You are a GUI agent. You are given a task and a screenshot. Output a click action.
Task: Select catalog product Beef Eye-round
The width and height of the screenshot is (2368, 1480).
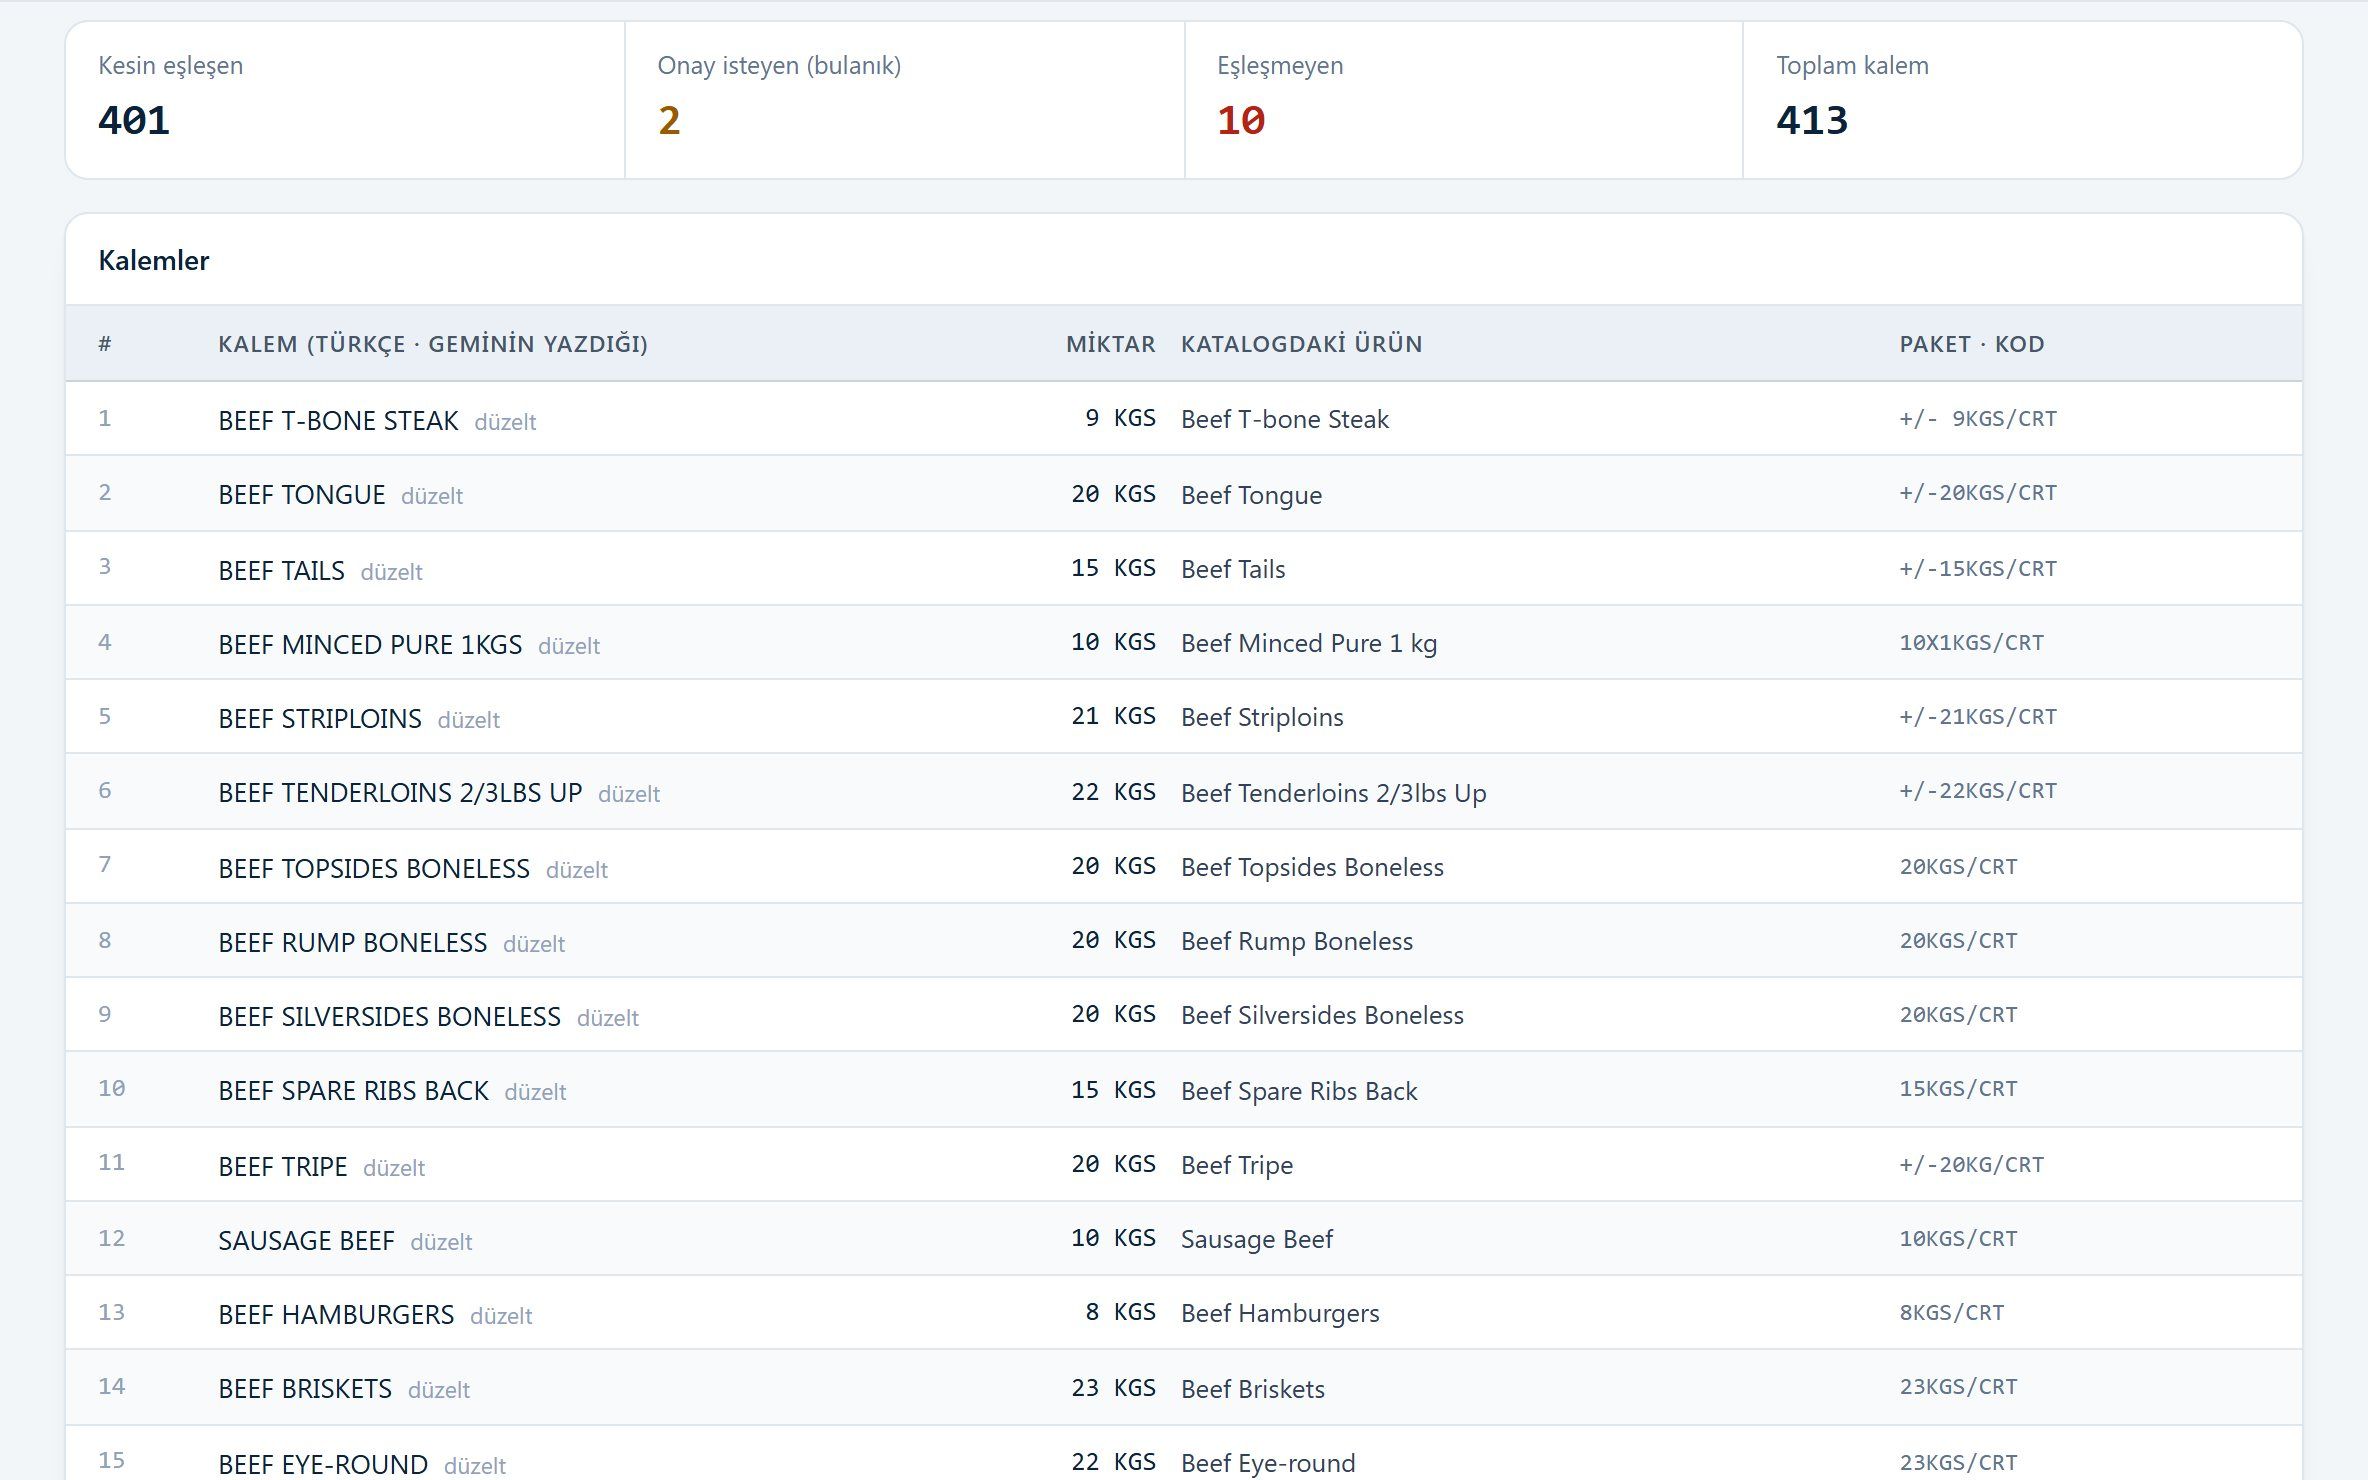tap(1268, 1463)
